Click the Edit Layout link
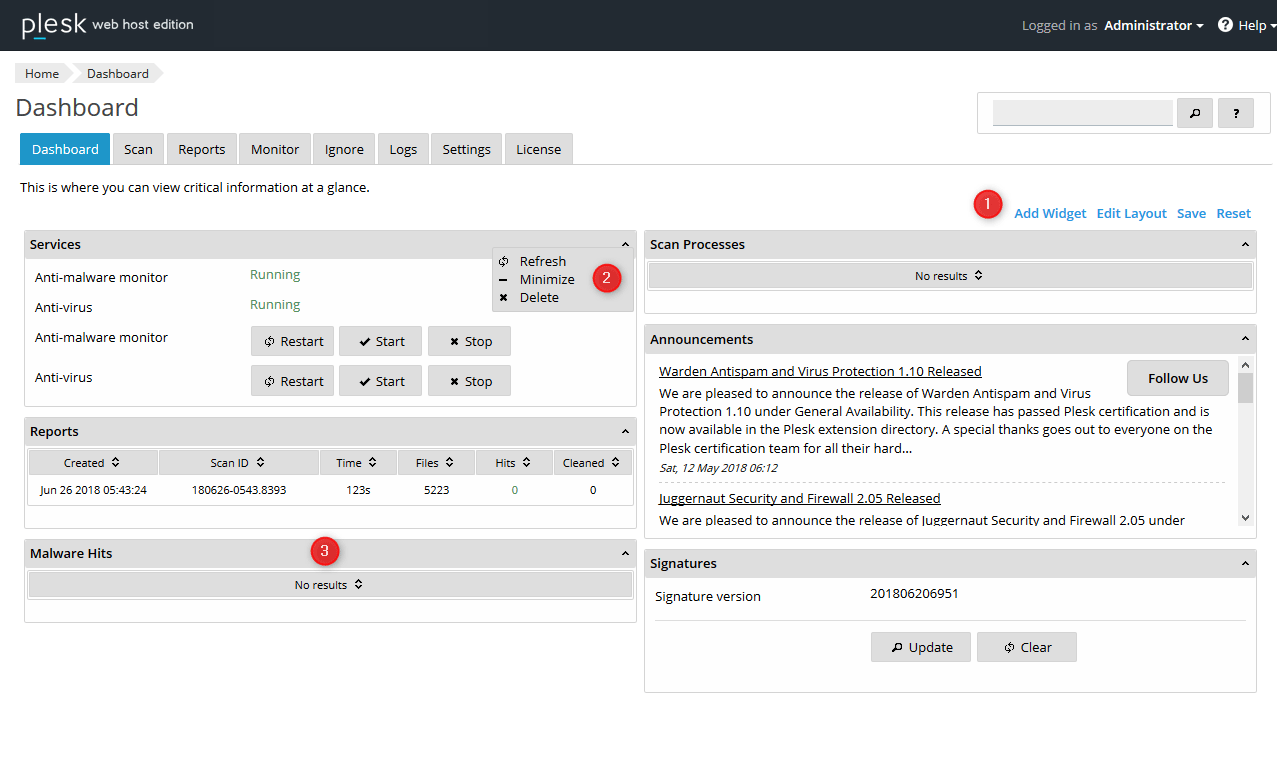Viewport: 1277px width, 768px height. (x=1131, y=213)
